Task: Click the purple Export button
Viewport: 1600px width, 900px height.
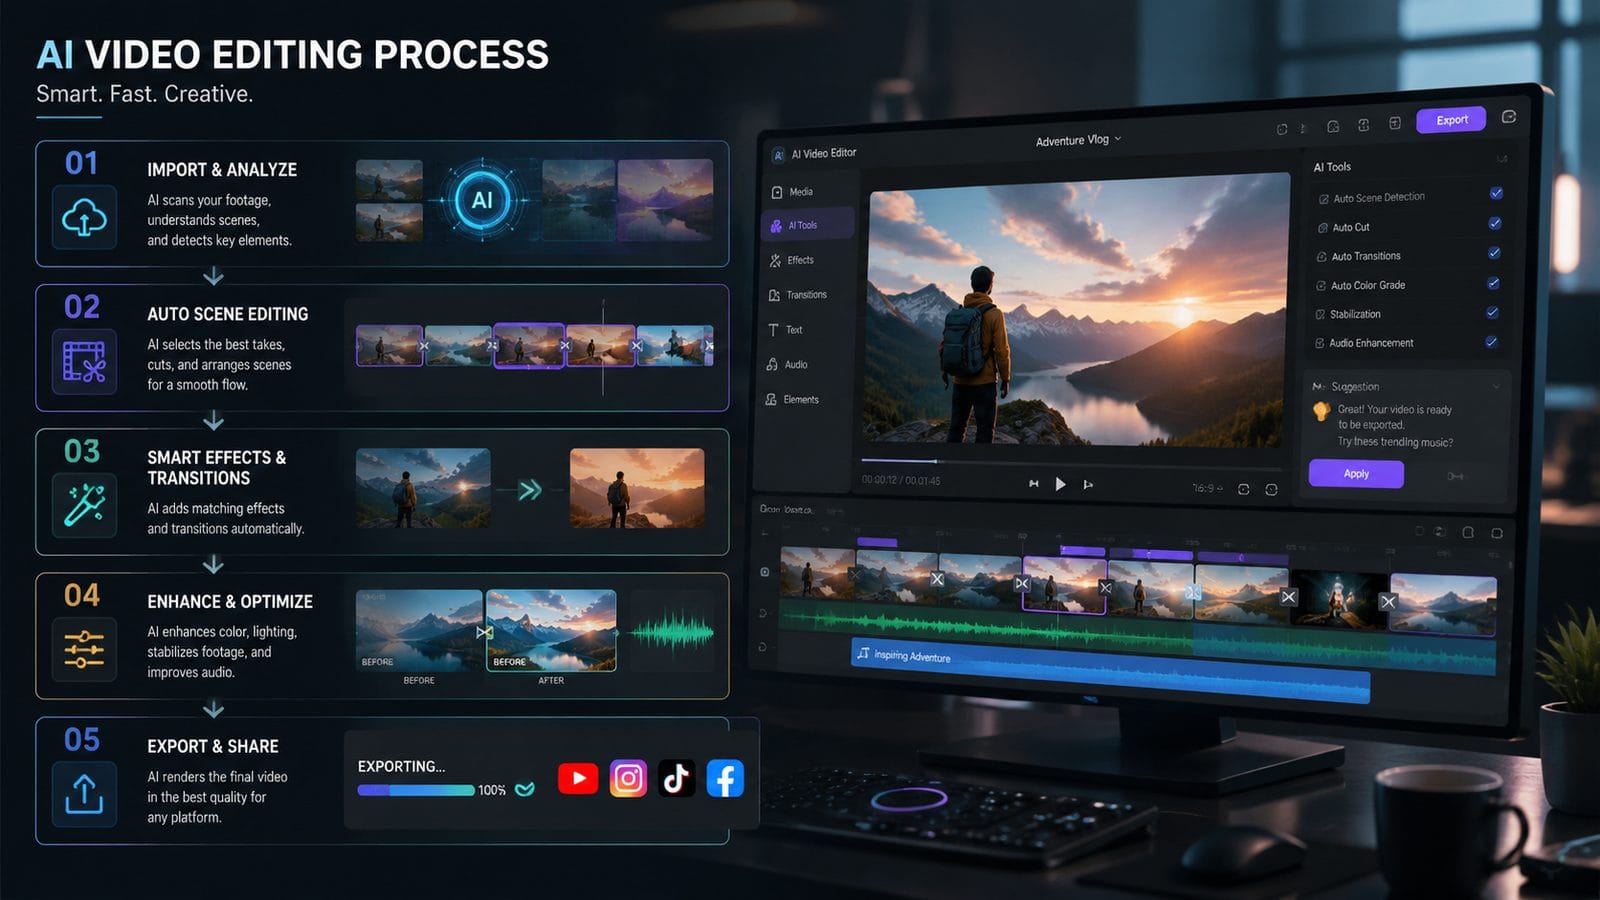Action: coord(1451,120)
